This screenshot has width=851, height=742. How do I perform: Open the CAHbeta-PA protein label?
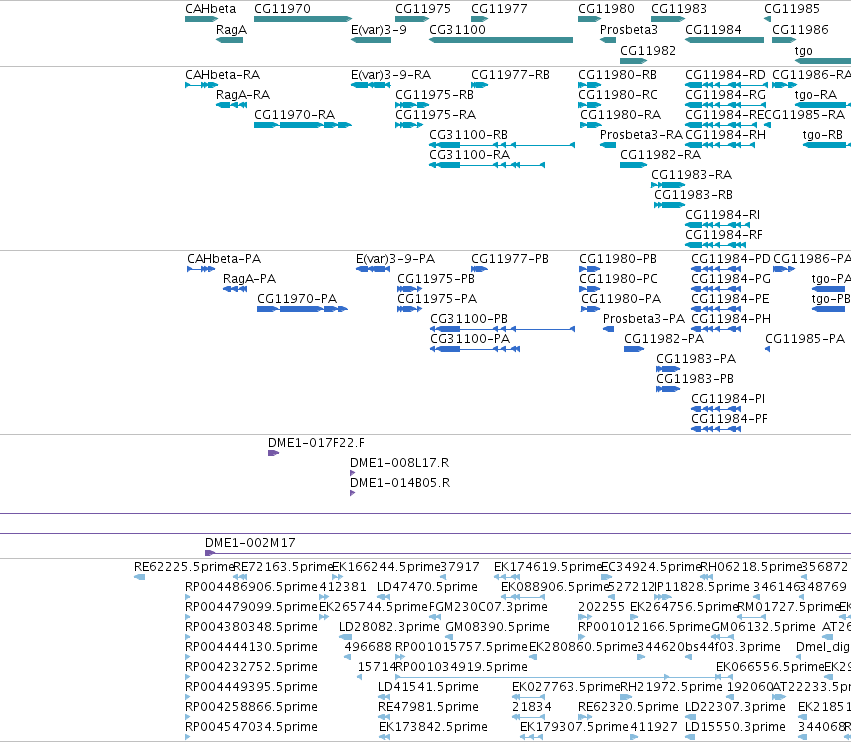[224, 258]
